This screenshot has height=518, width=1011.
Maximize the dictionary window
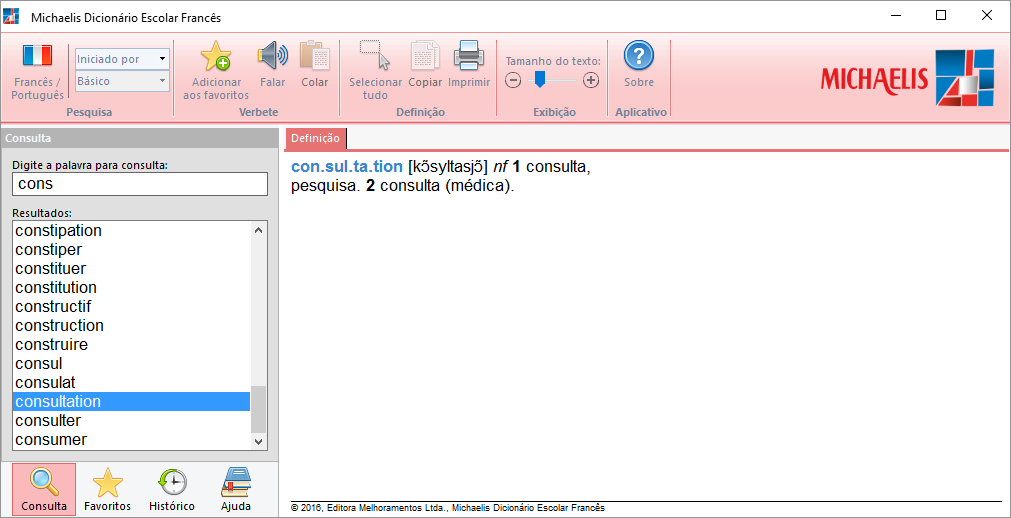pos(941,16)
